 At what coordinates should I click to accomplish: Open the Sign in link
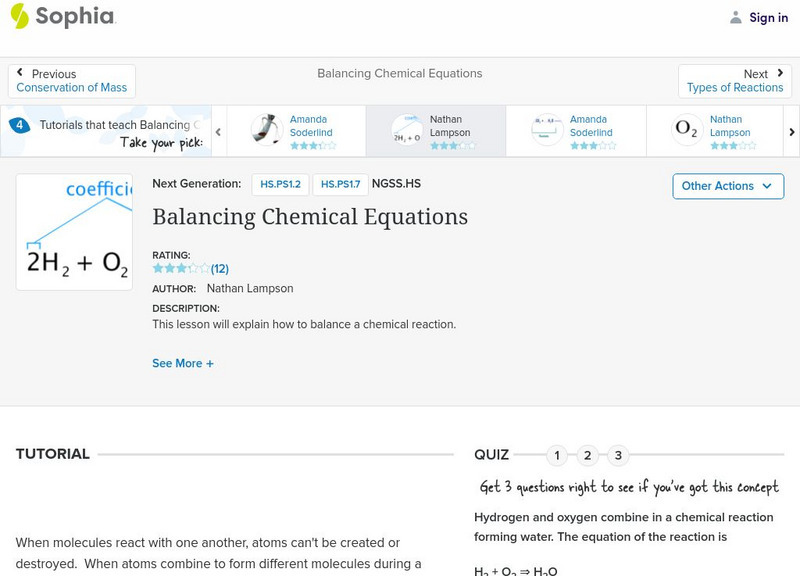pyautogui.click(x=768, y=17)
